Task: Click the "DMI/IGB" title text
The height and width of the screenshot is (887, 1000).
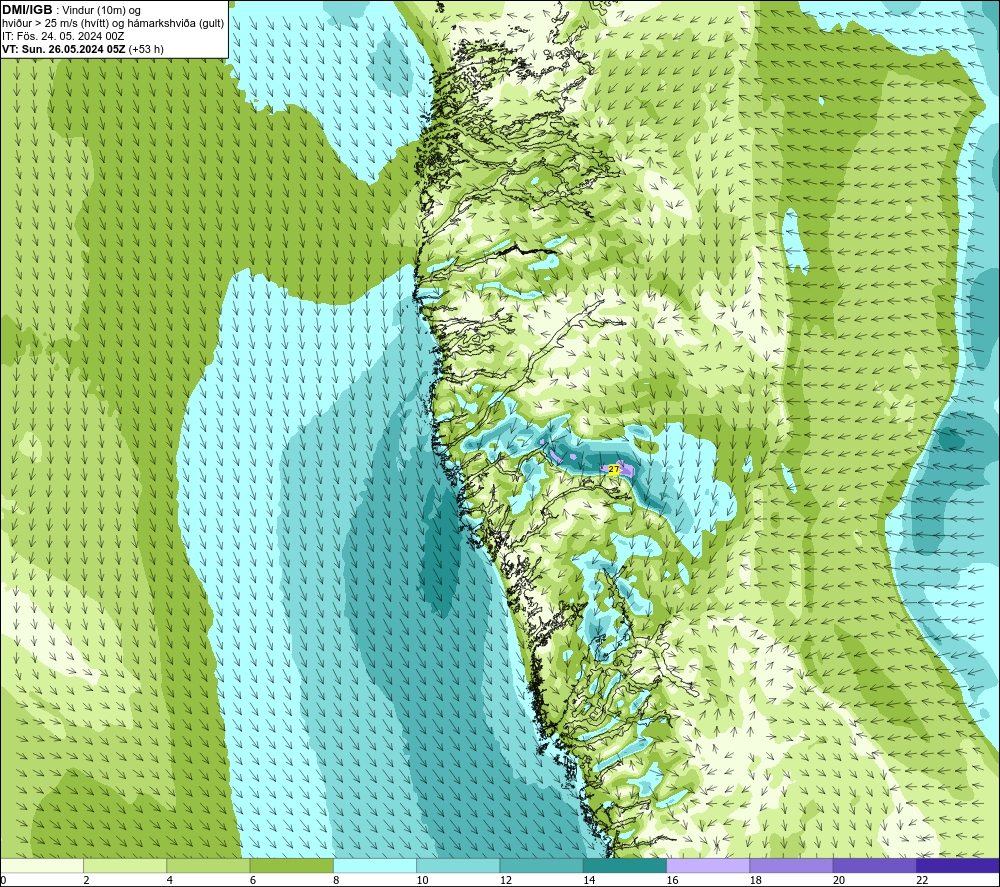Action: pyautogui.click(x=27, y=10)
